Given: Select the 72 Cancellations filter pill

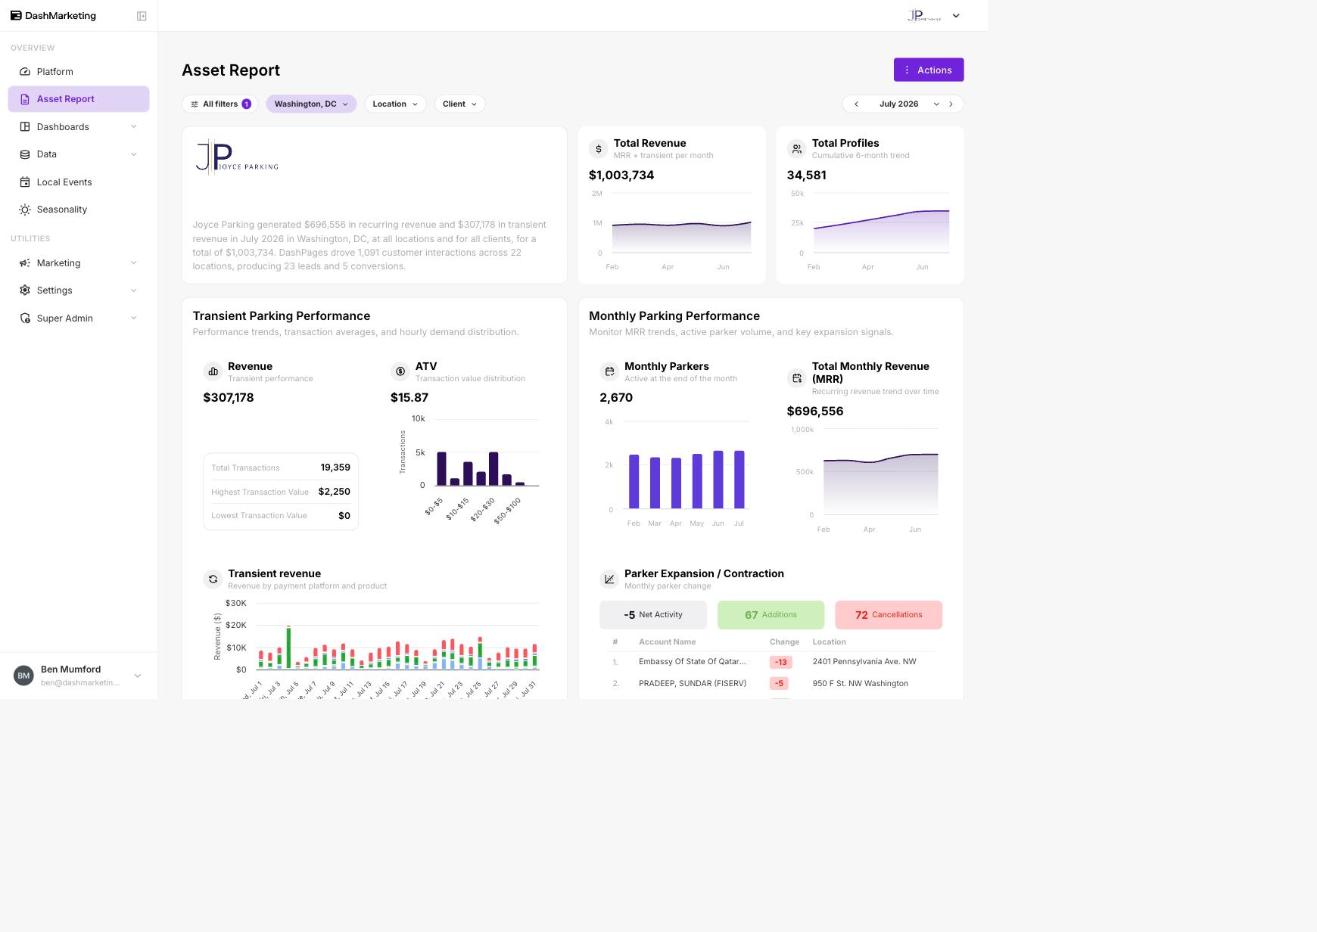Looking at the screenshot, I should point(888,615).
